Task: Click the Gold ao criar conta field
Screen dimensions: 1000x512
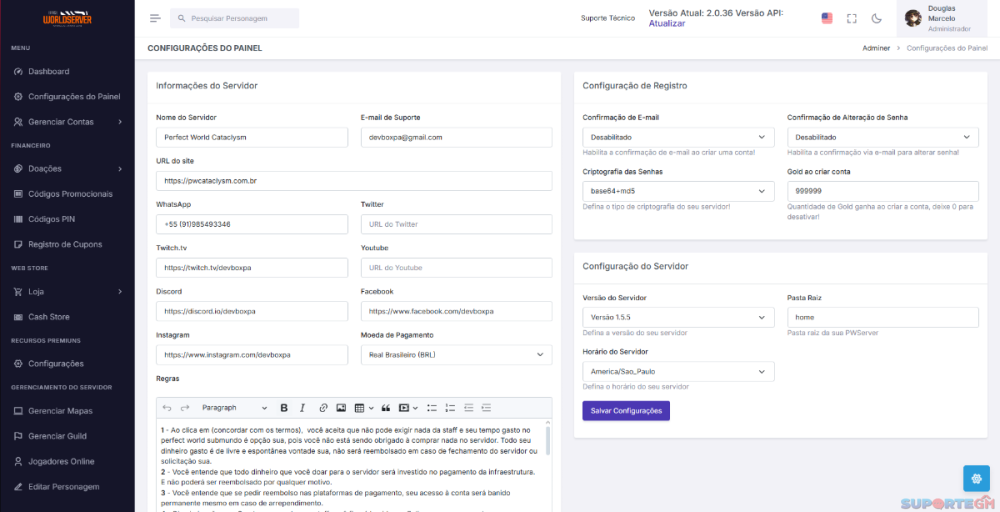Action: (882, 191)
